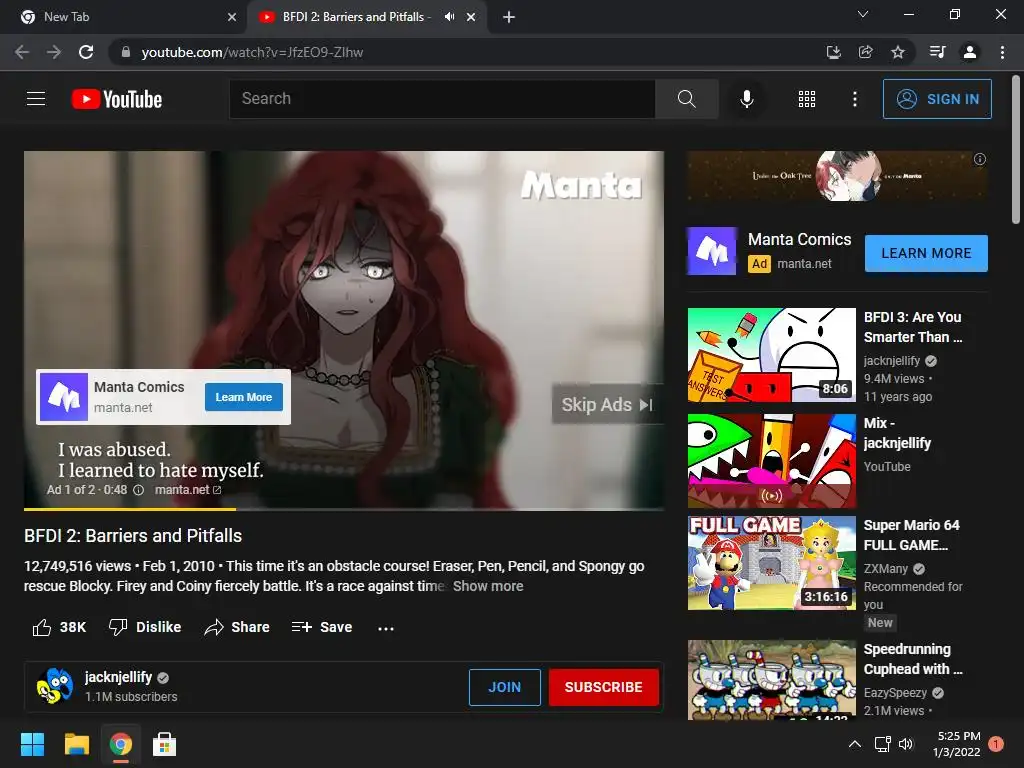This screenshot has height=768, width=1024.
Task: Click the Under the Oak Tree banner ad
Action: [x=837, y=176]
